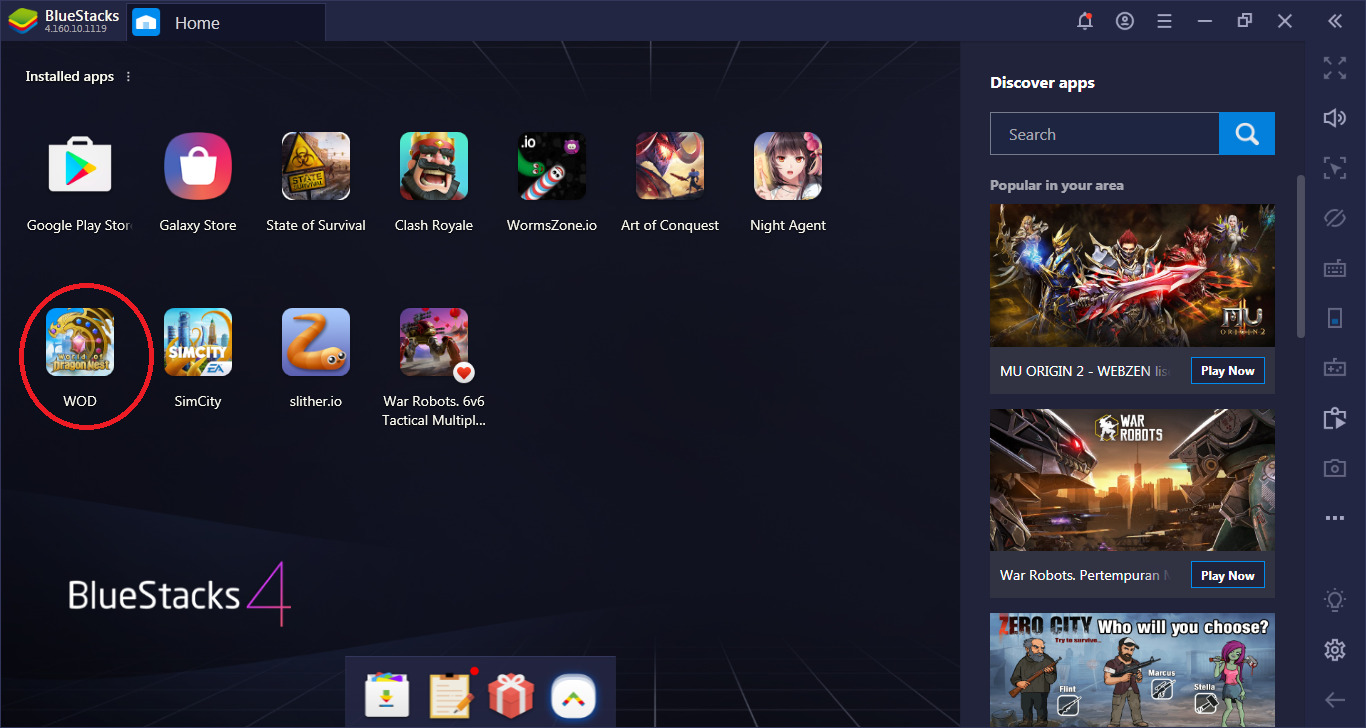The image size is (1366, 728).
Task: Open the account profile icon
Action: tap(1125, 21)
